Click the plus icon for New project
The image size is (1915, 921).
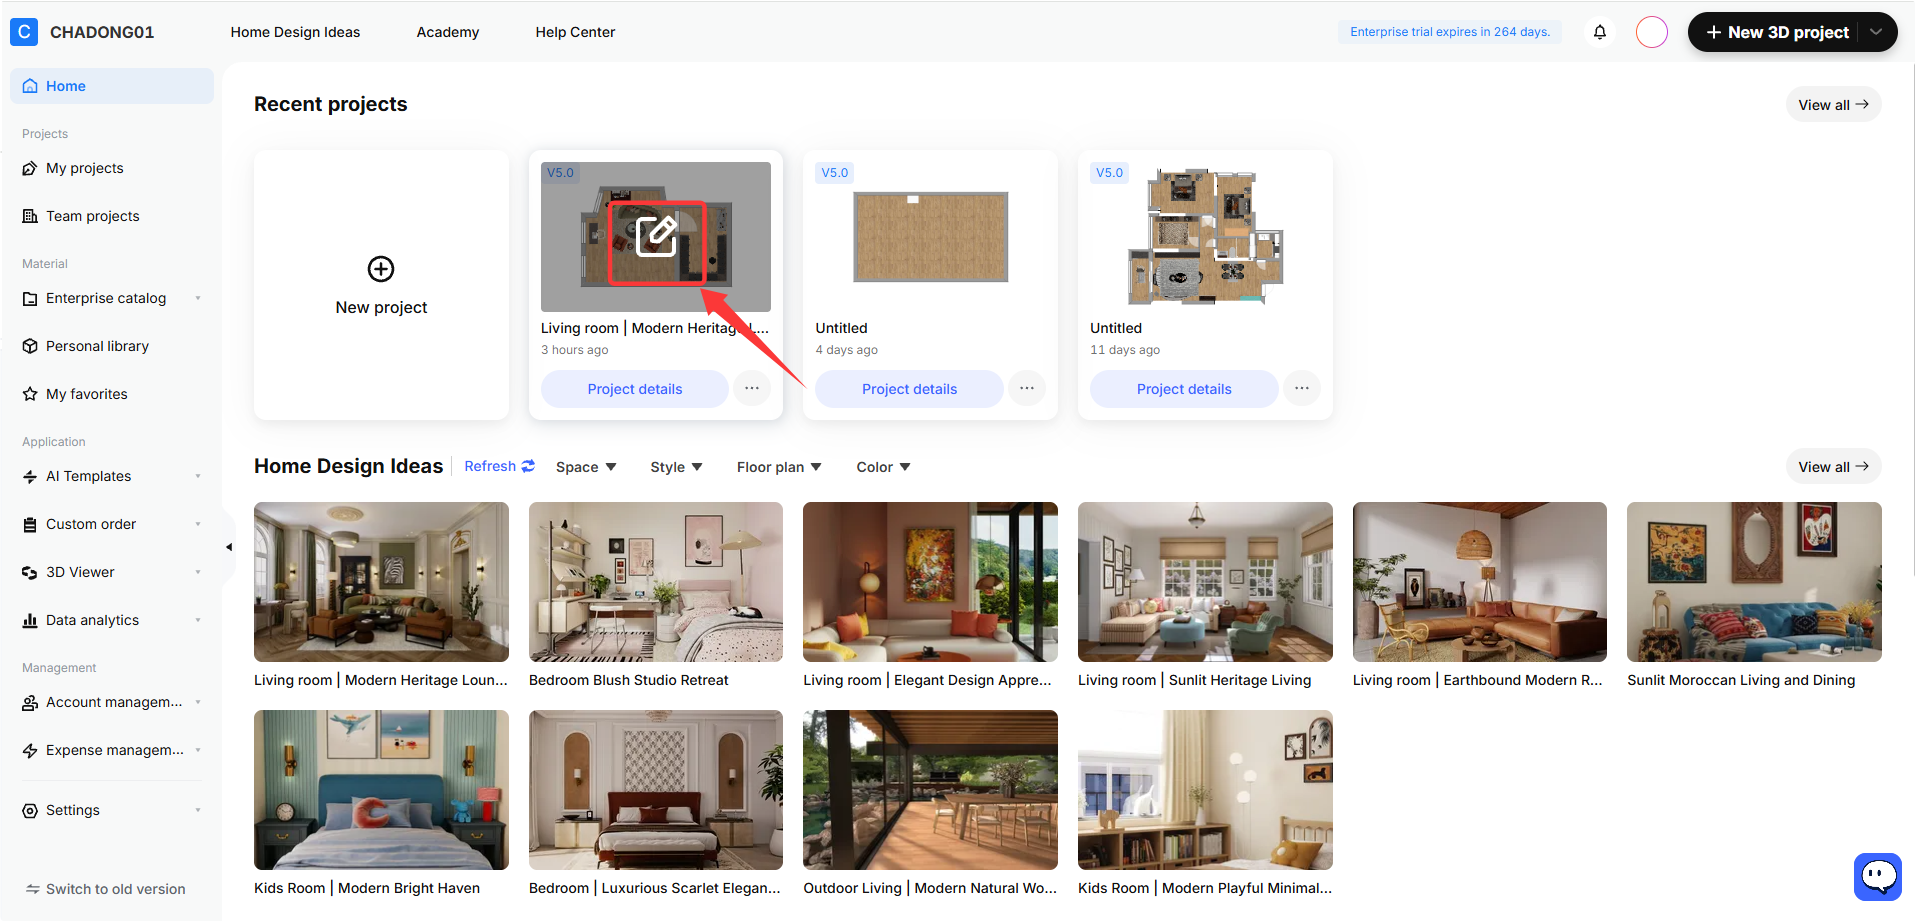point(381,269)
